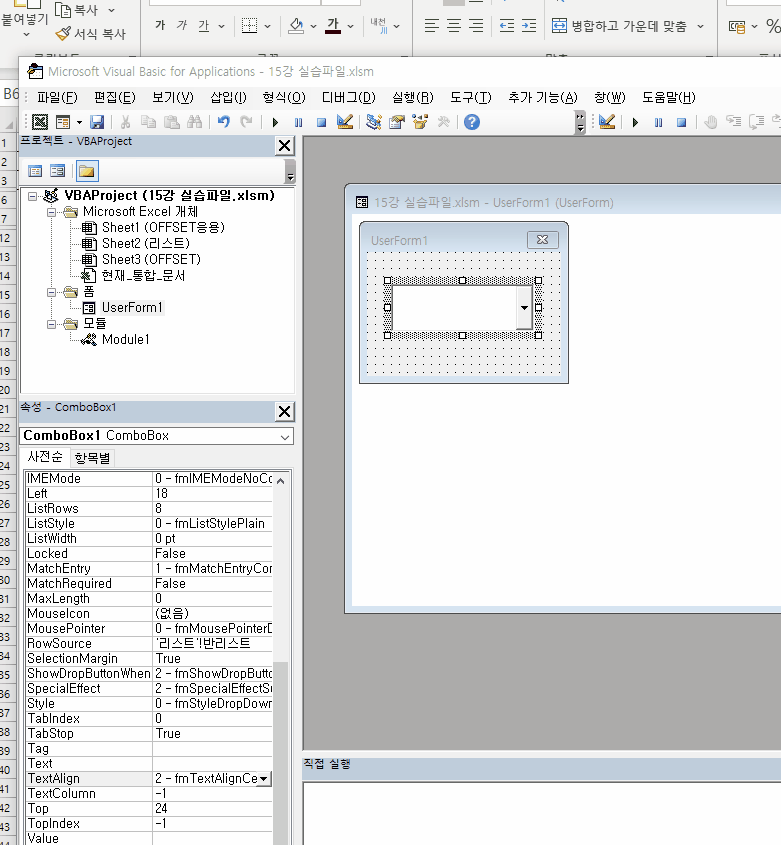Click the Insert UserForm toolbar icon
Image resolution: width=781 pixels, height=845 pixels.
pyautogui.click(x=63, y=122)
